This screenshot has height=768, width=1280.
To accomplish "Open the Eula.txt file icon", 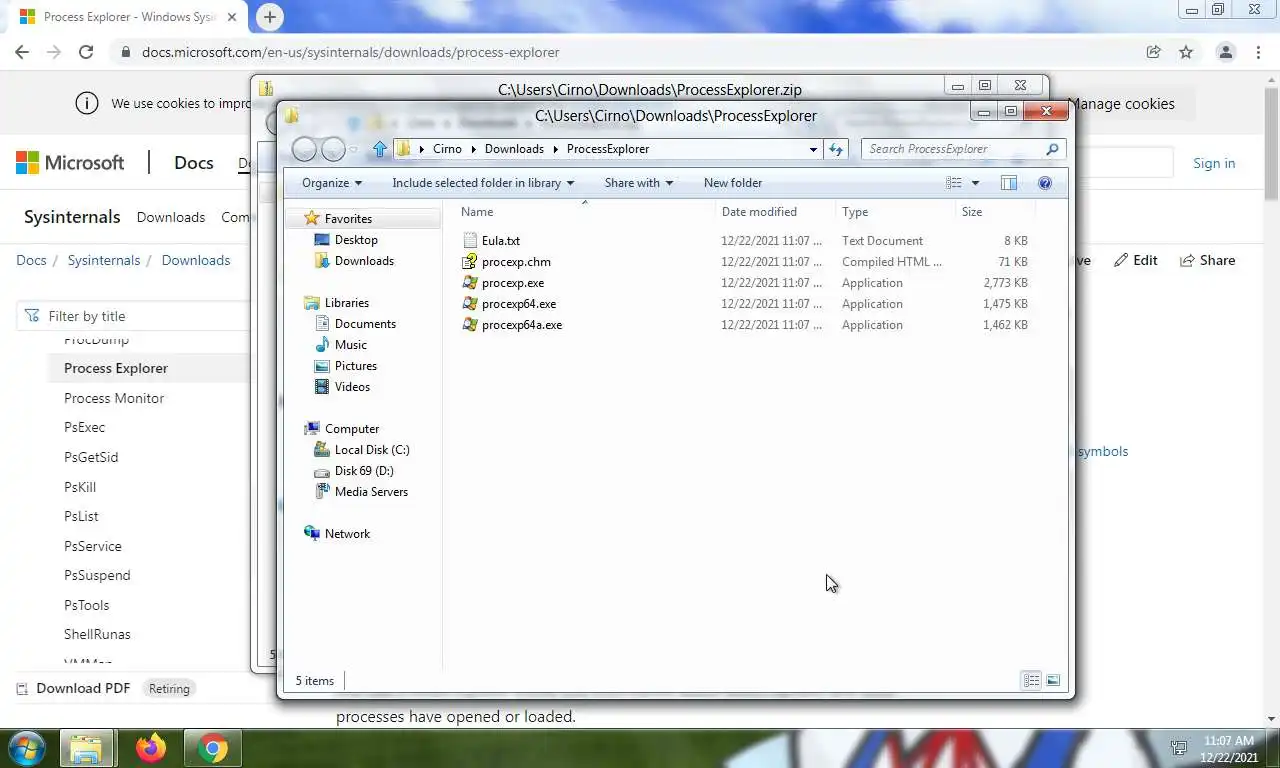I will tap(471, 241).
